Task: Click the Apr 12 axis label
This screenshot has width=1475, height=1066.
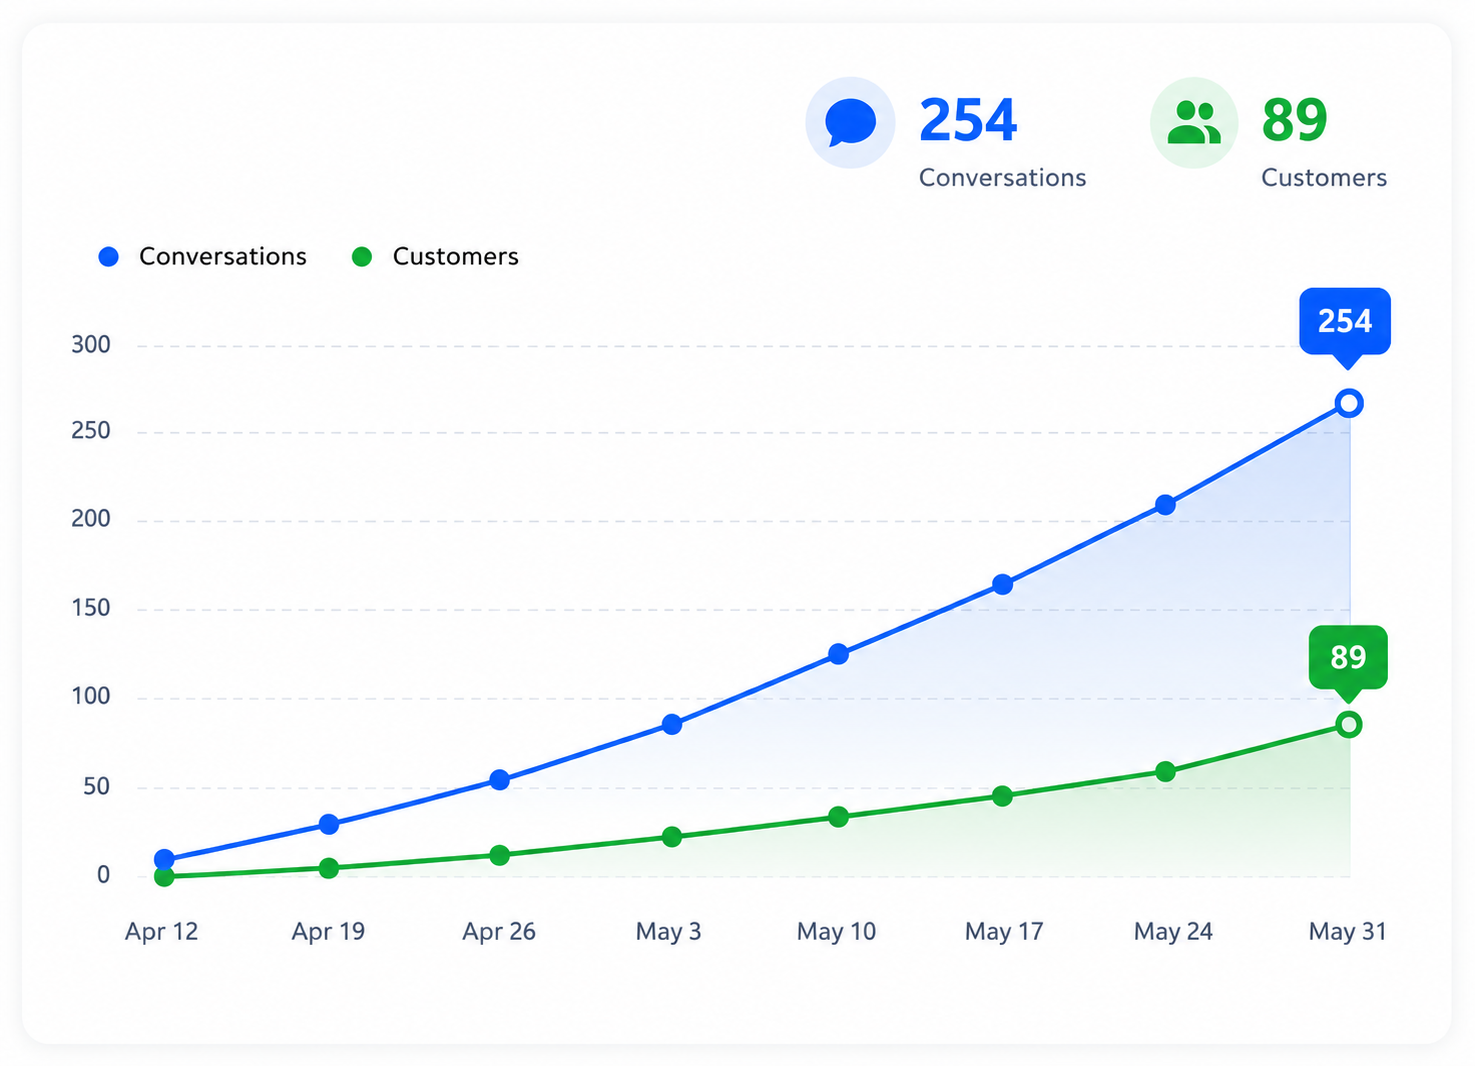Action: pyautogui.click(x=162, y=932)
